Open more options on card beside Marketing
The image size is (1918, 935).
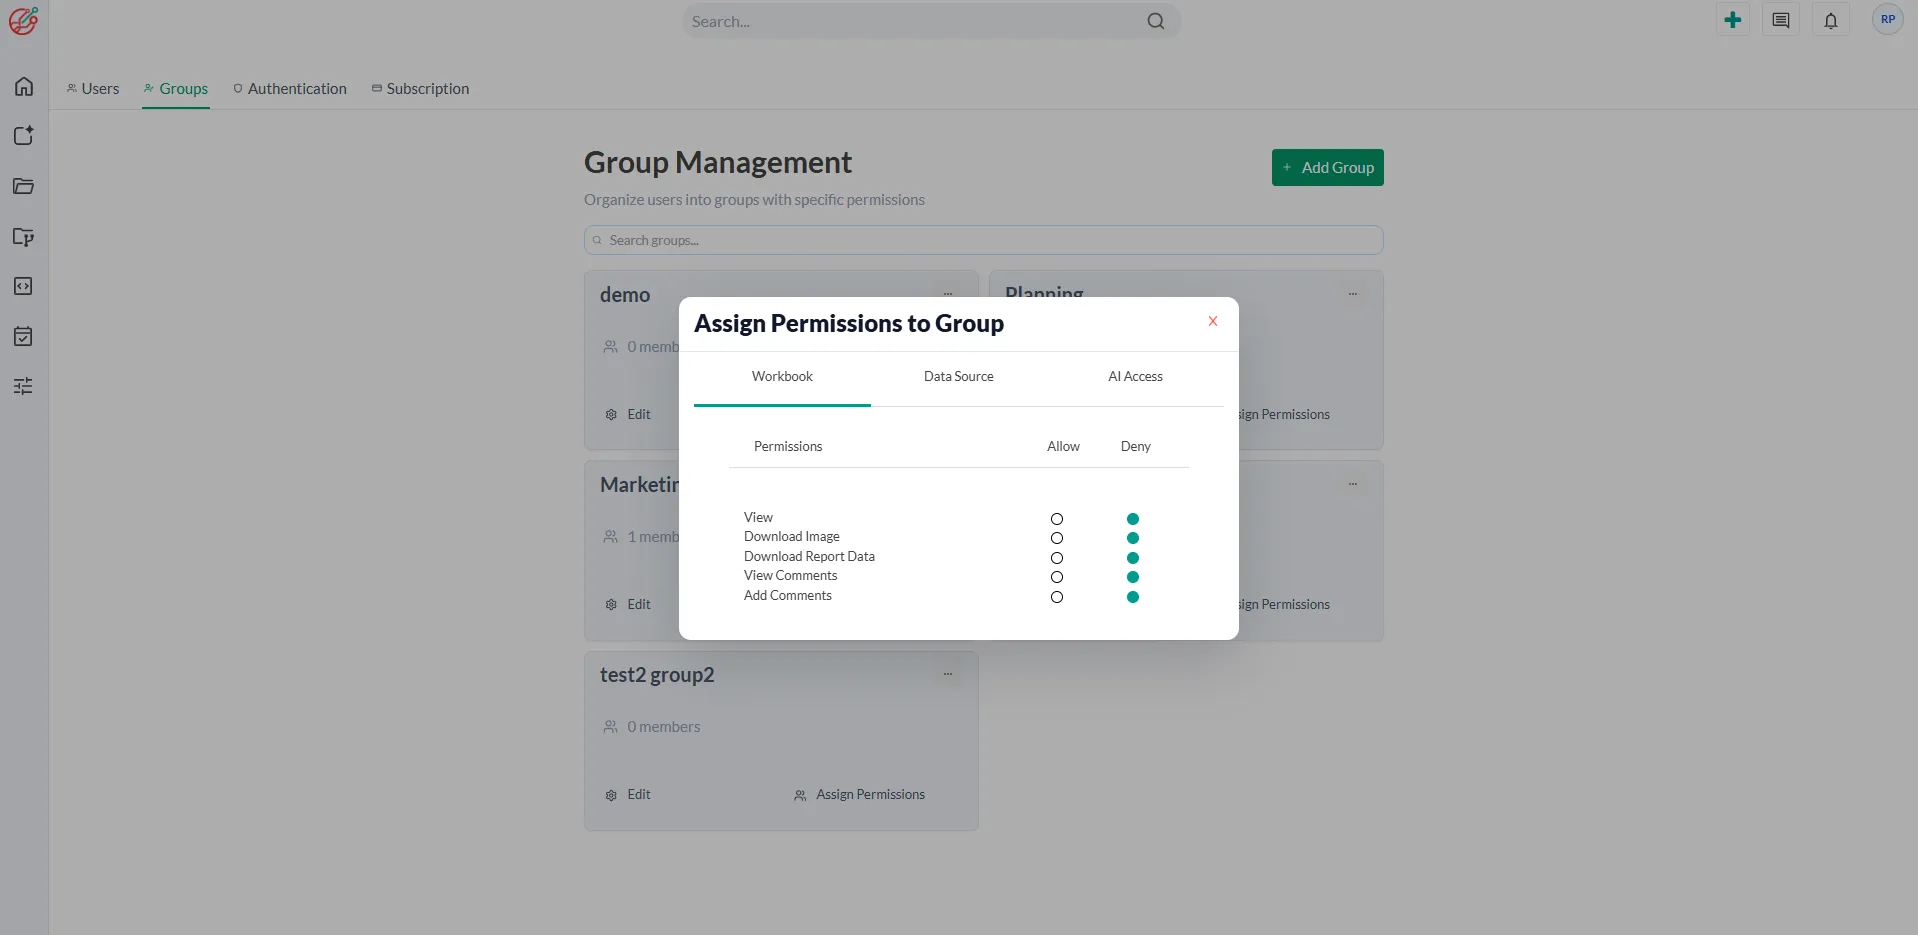pos(1352,484)
